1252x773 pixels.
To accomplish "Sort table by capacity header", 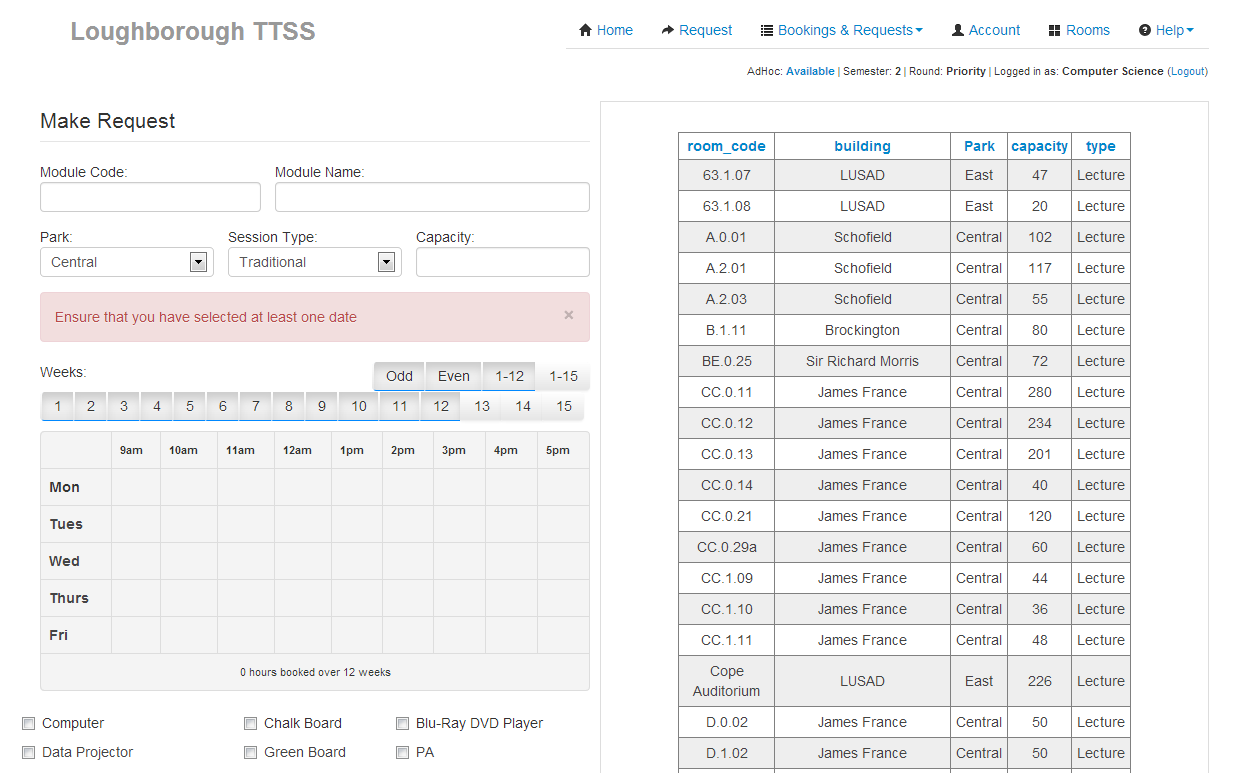I will [1040, 146].
